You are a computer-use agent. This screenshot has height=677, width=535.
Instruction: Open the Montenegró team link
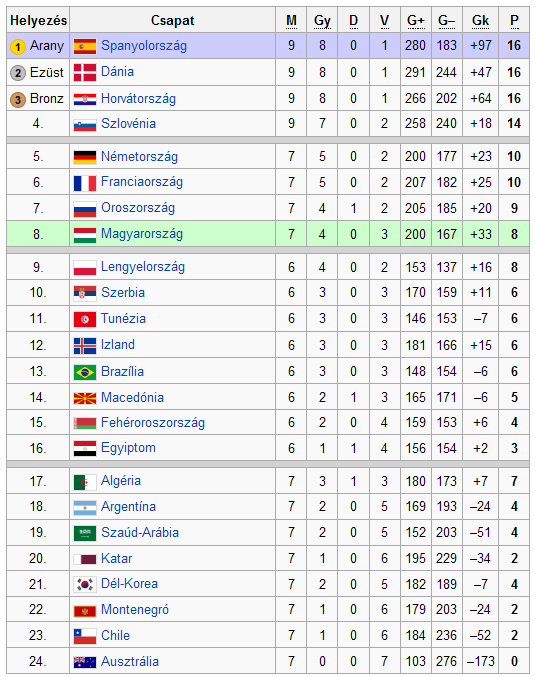(x=135, y=610)
